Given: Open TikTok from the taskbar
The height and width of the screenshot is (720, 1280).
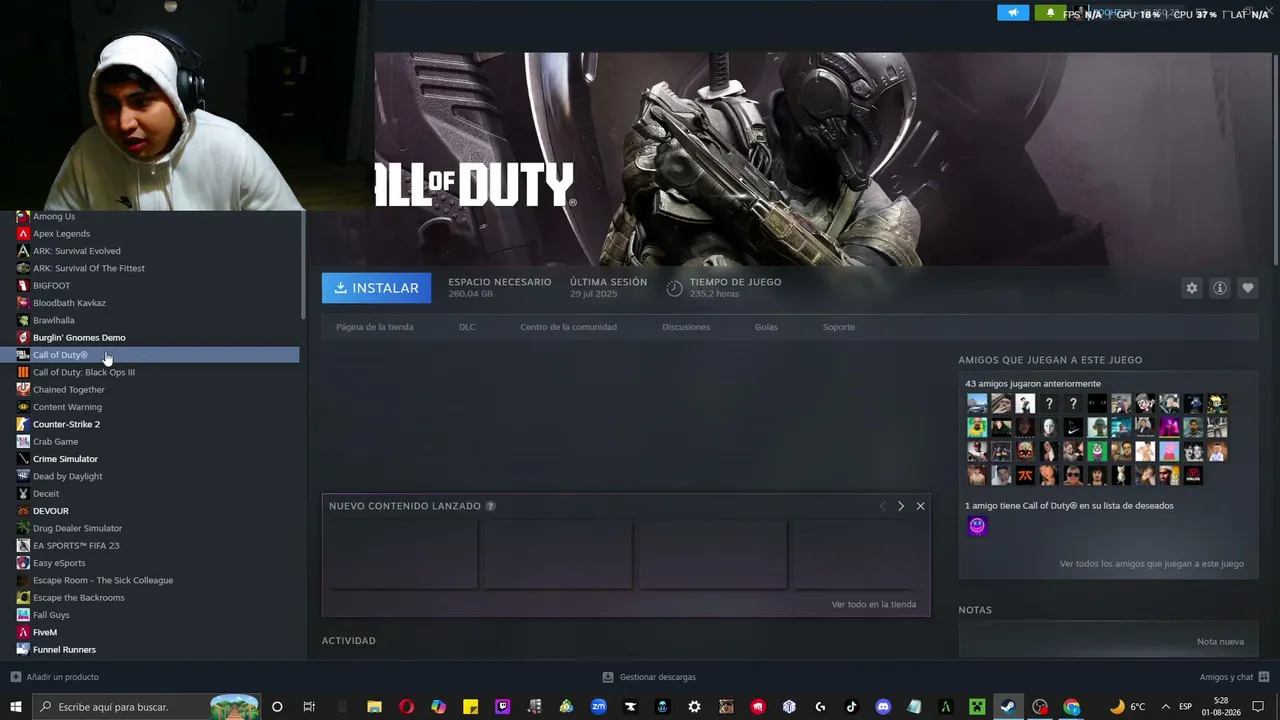Looking at the screenshot, I should 851,707.
